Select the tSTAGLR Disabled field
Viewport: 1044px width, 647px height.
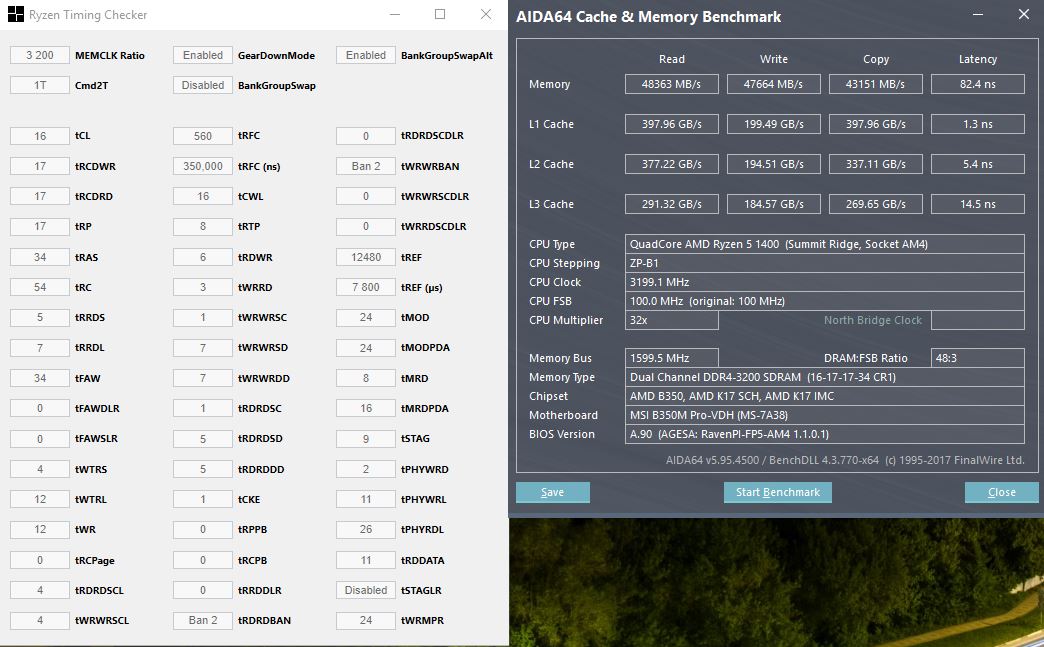tap(366, 590)
